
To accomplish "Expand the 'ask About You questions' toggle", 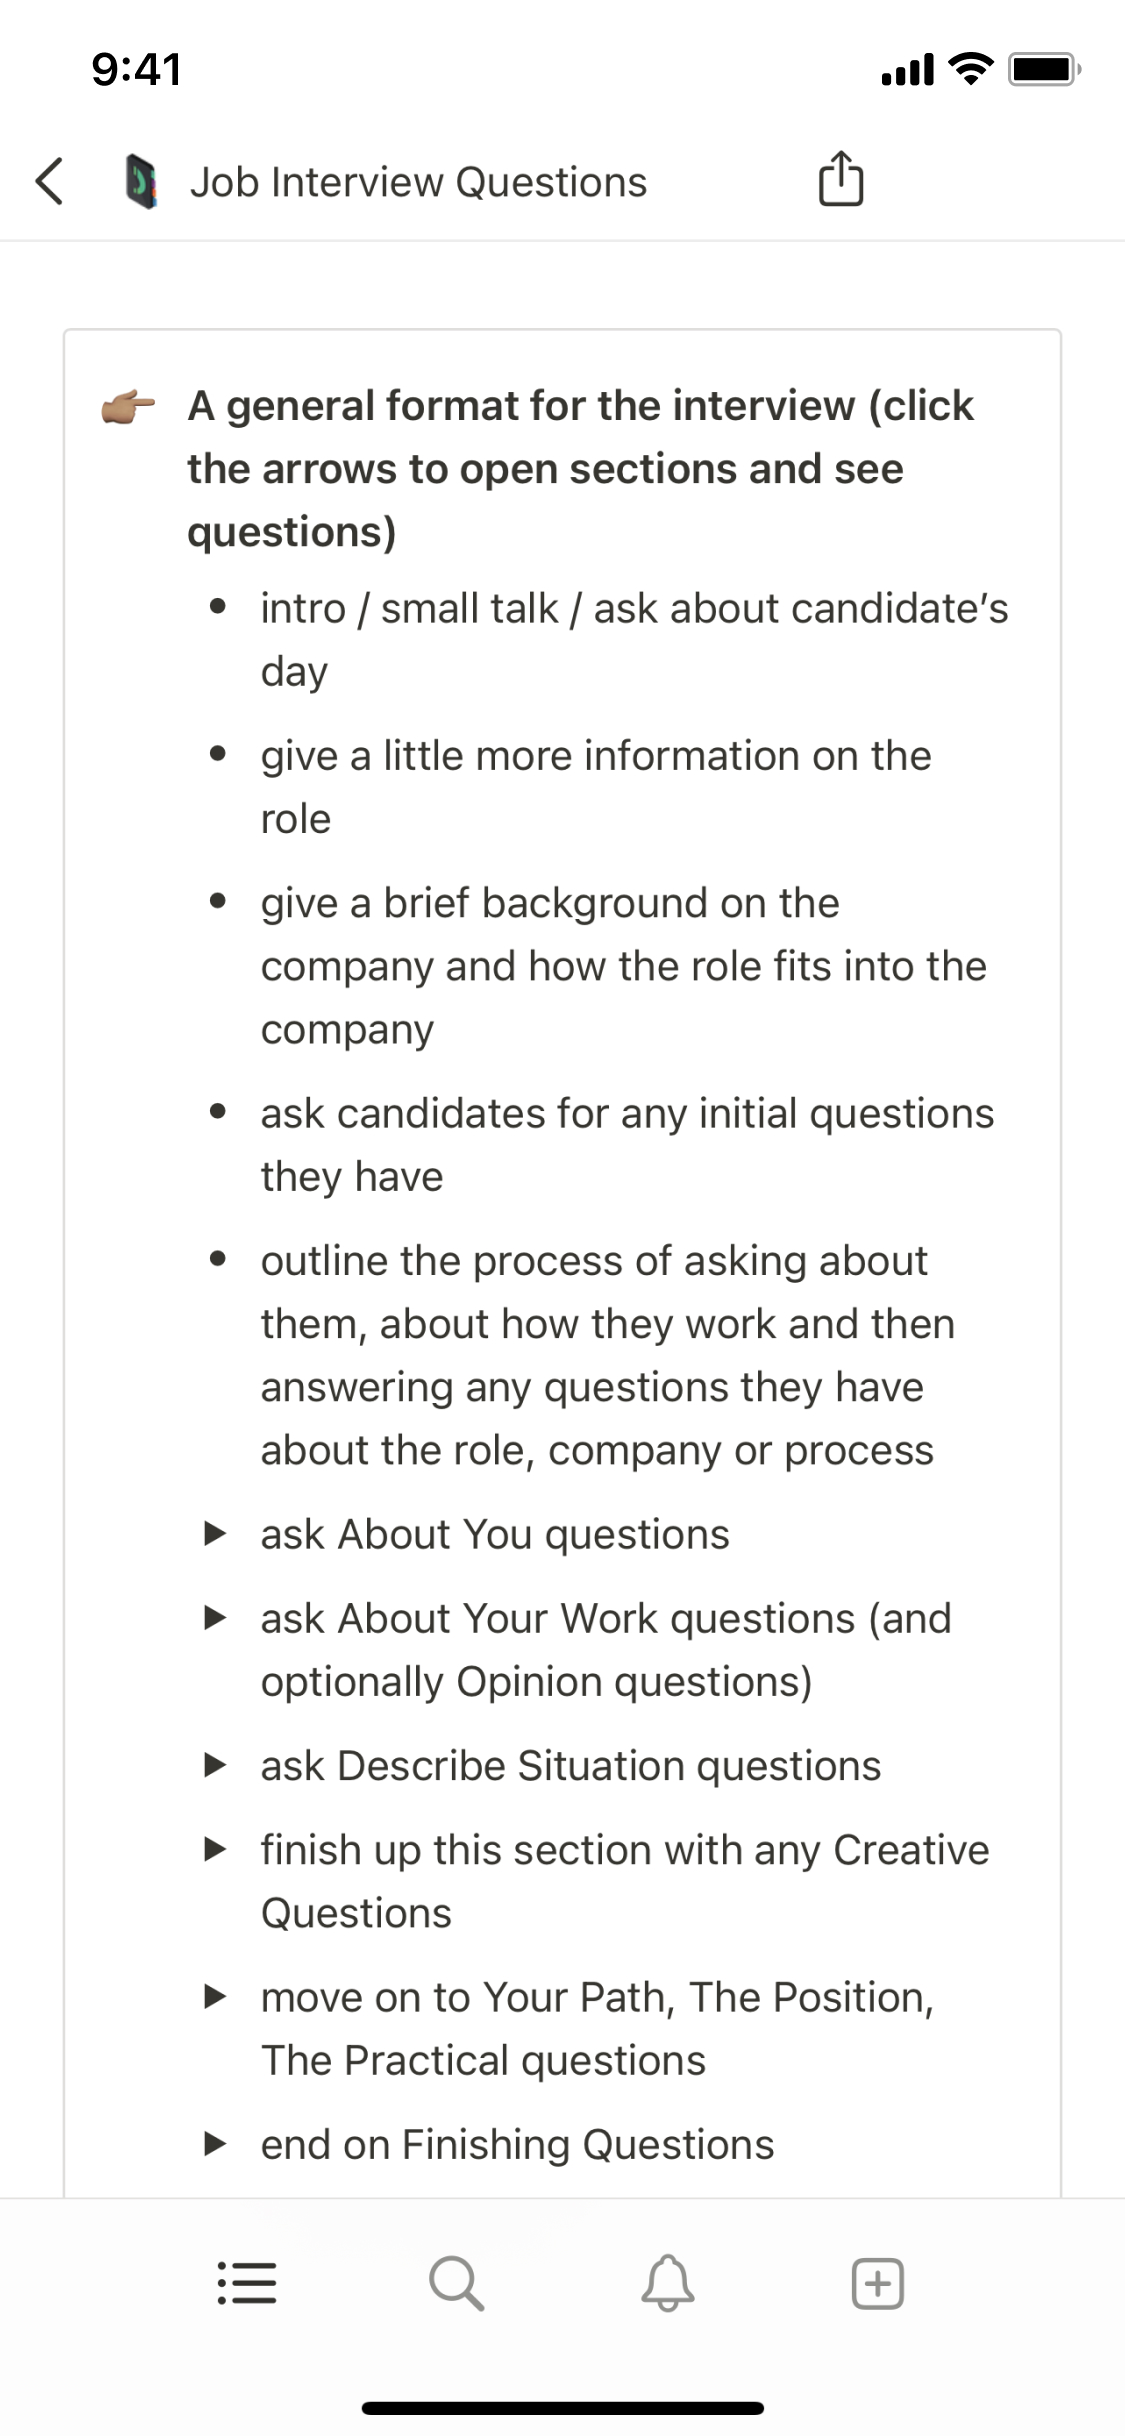I will (214, 1534).
